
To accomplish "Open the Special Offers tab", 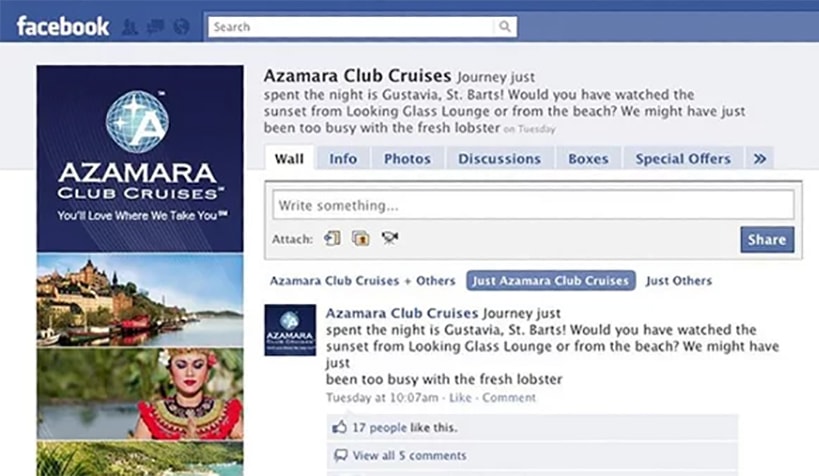I will coord(683,158).
